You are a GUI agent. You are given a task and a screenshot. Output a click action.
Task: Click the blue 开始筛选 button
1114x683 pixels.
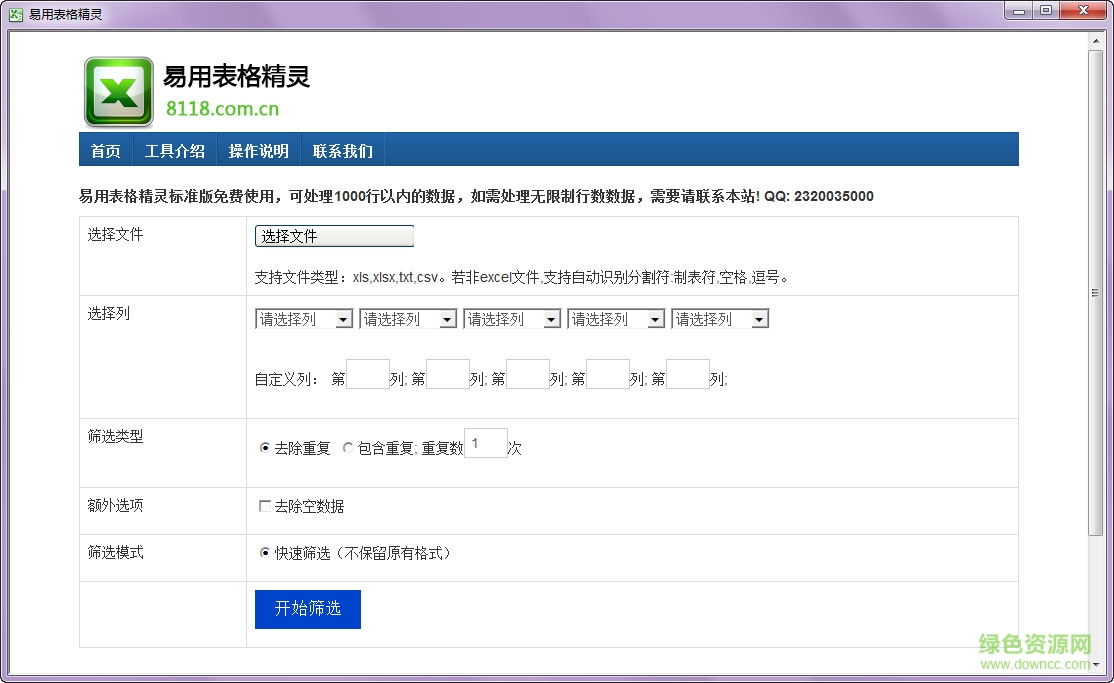307,609
